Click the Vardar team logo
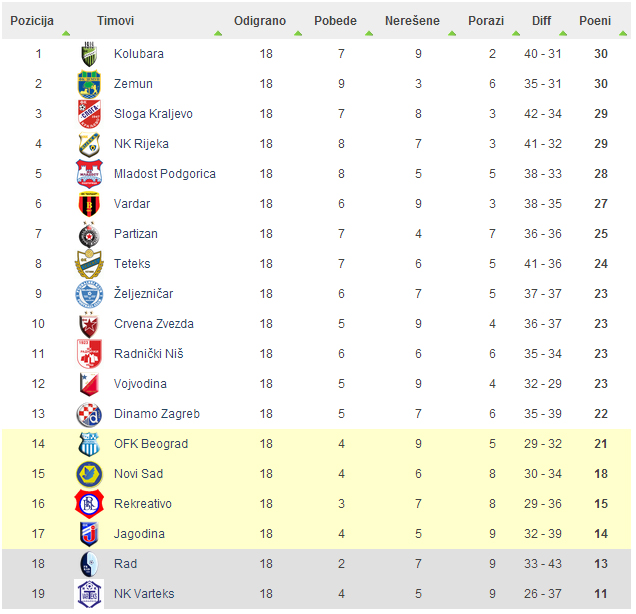Screen dimensions: 636x614 pos(89,204)
